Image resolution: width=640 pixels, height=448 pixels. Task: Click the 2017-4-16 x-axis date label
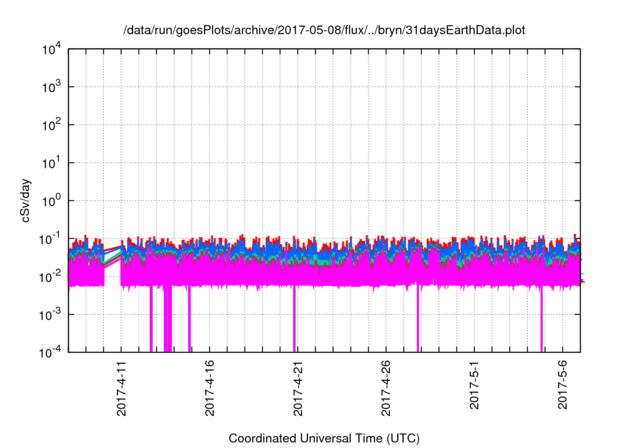click(x=209, y=388)
